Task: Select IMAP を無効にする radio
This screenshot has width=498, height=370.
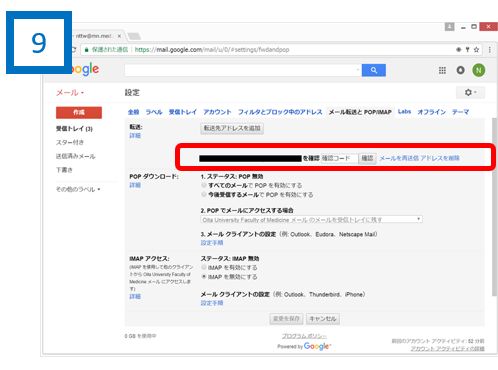Action: (x=204, y=277)
